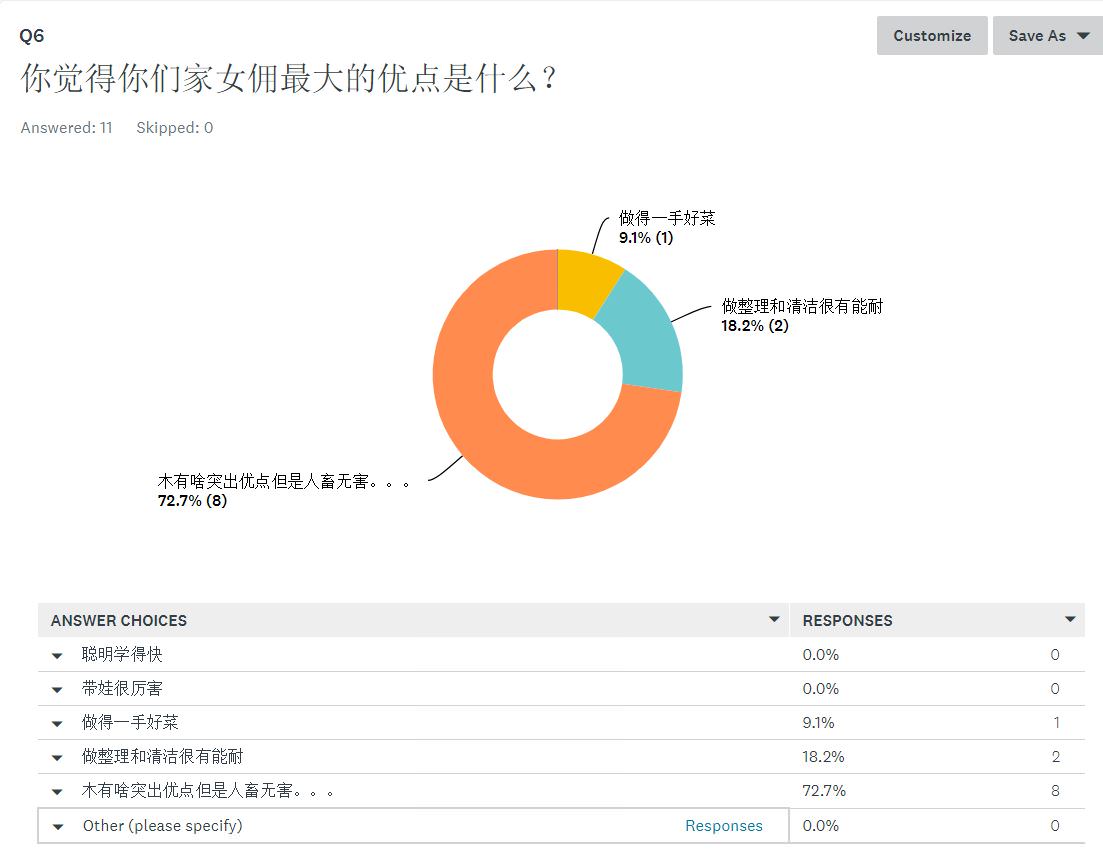Click the Other (please specify) row label
Image resolution: width=1103 pixels, height=853 pixels.
tap(162, 826)
